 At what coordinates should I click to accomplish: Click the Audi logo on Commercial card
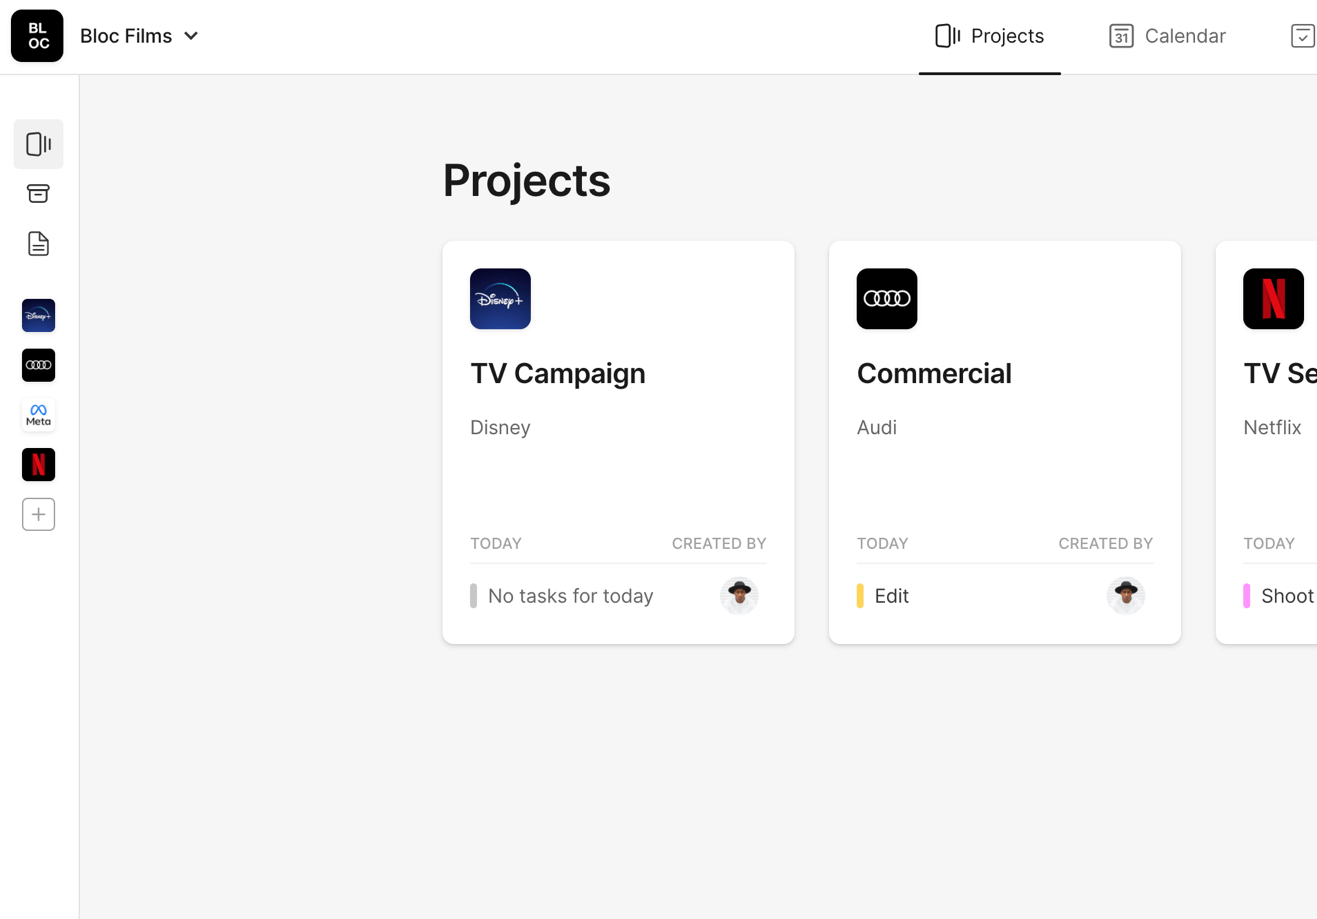click(886, 299)
